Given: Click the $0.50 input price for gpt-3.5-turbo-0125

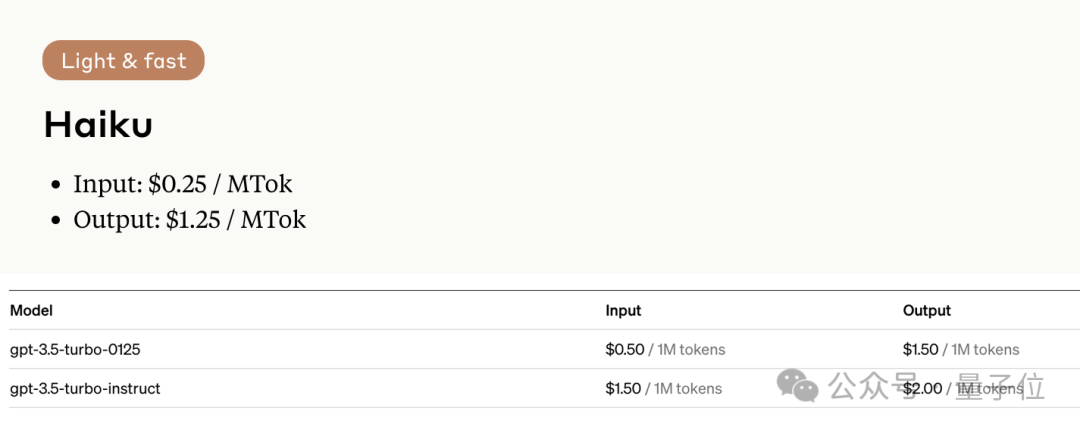Looking at the screenshot, I should [x=623, y=350].
